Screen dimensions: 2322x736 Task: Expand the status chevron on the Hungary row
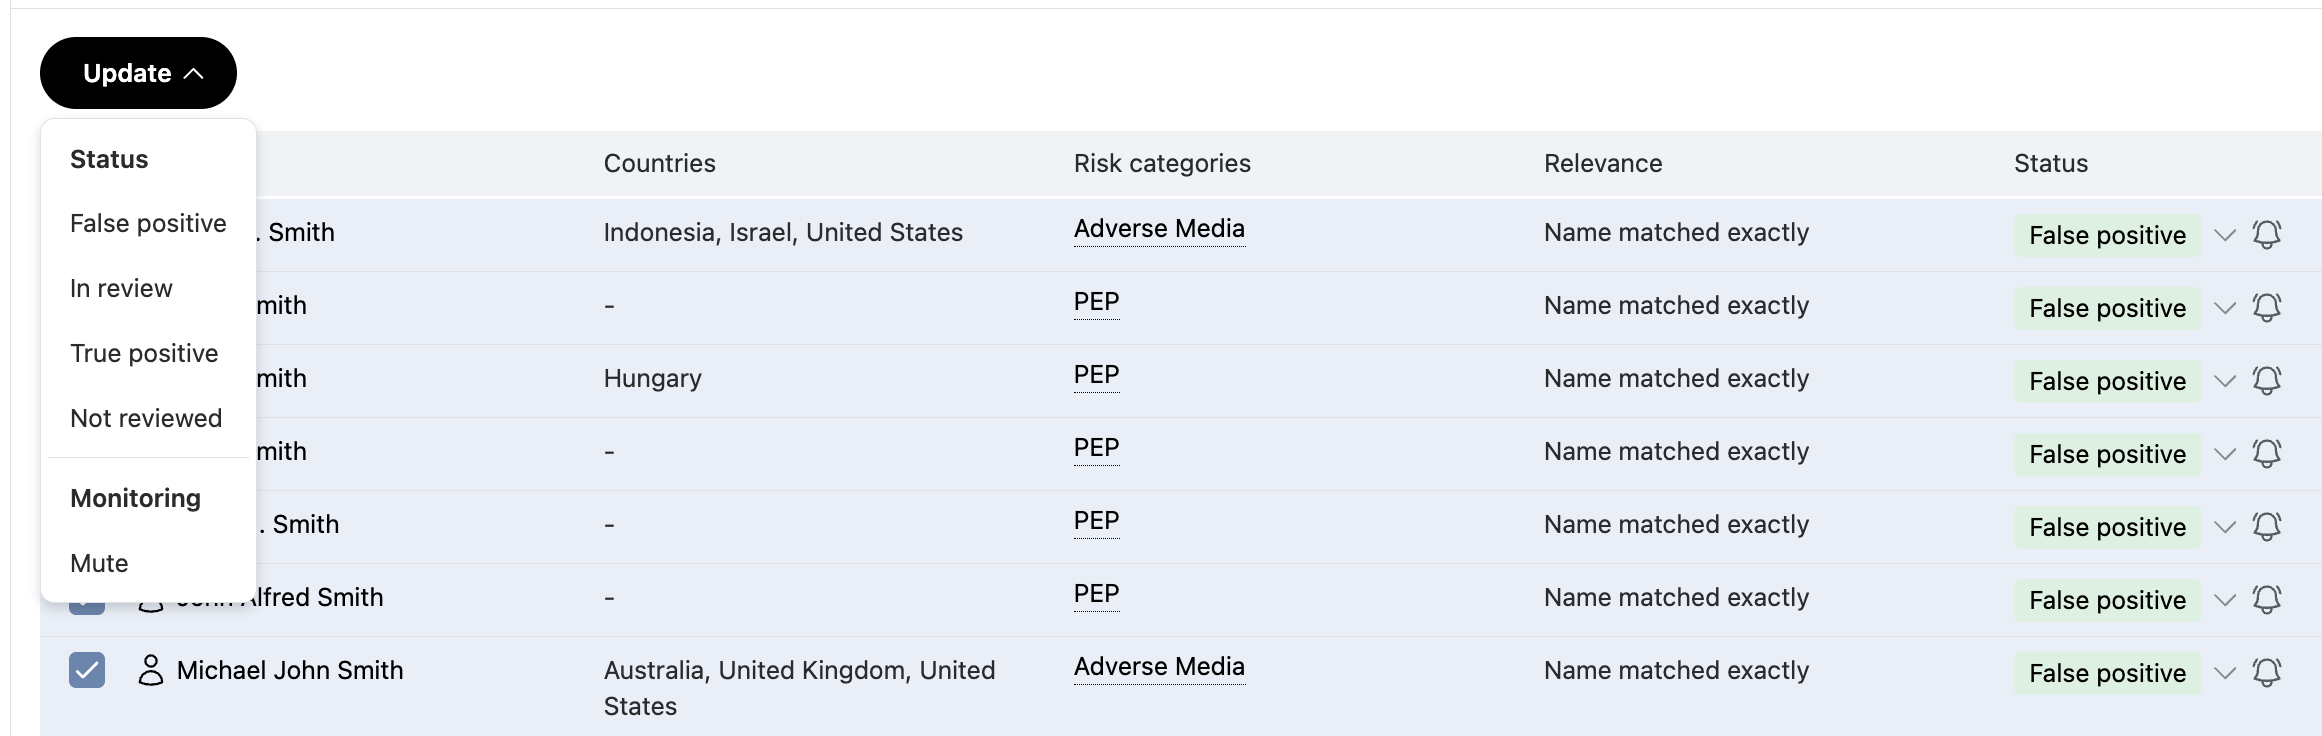coord(2226,381)
